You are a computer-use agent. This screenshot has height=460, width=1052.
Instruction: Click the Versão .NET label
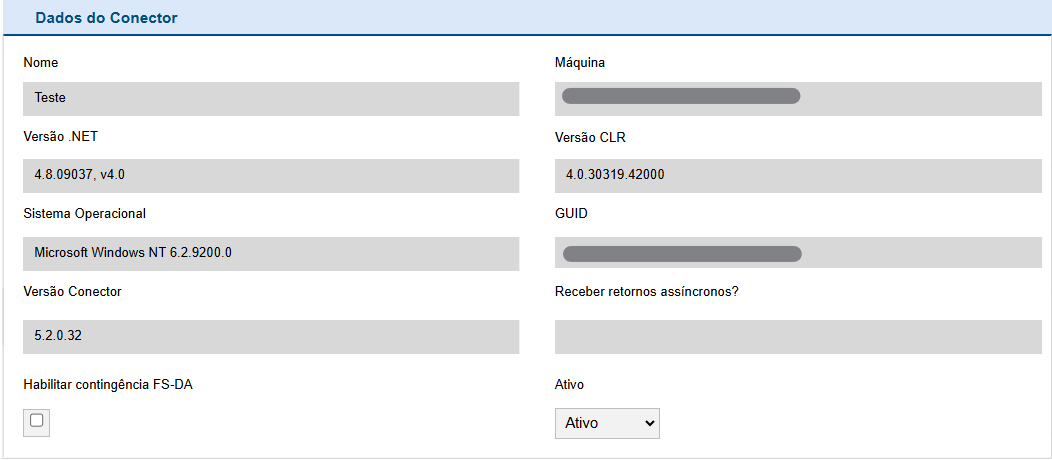pos(60,137)
